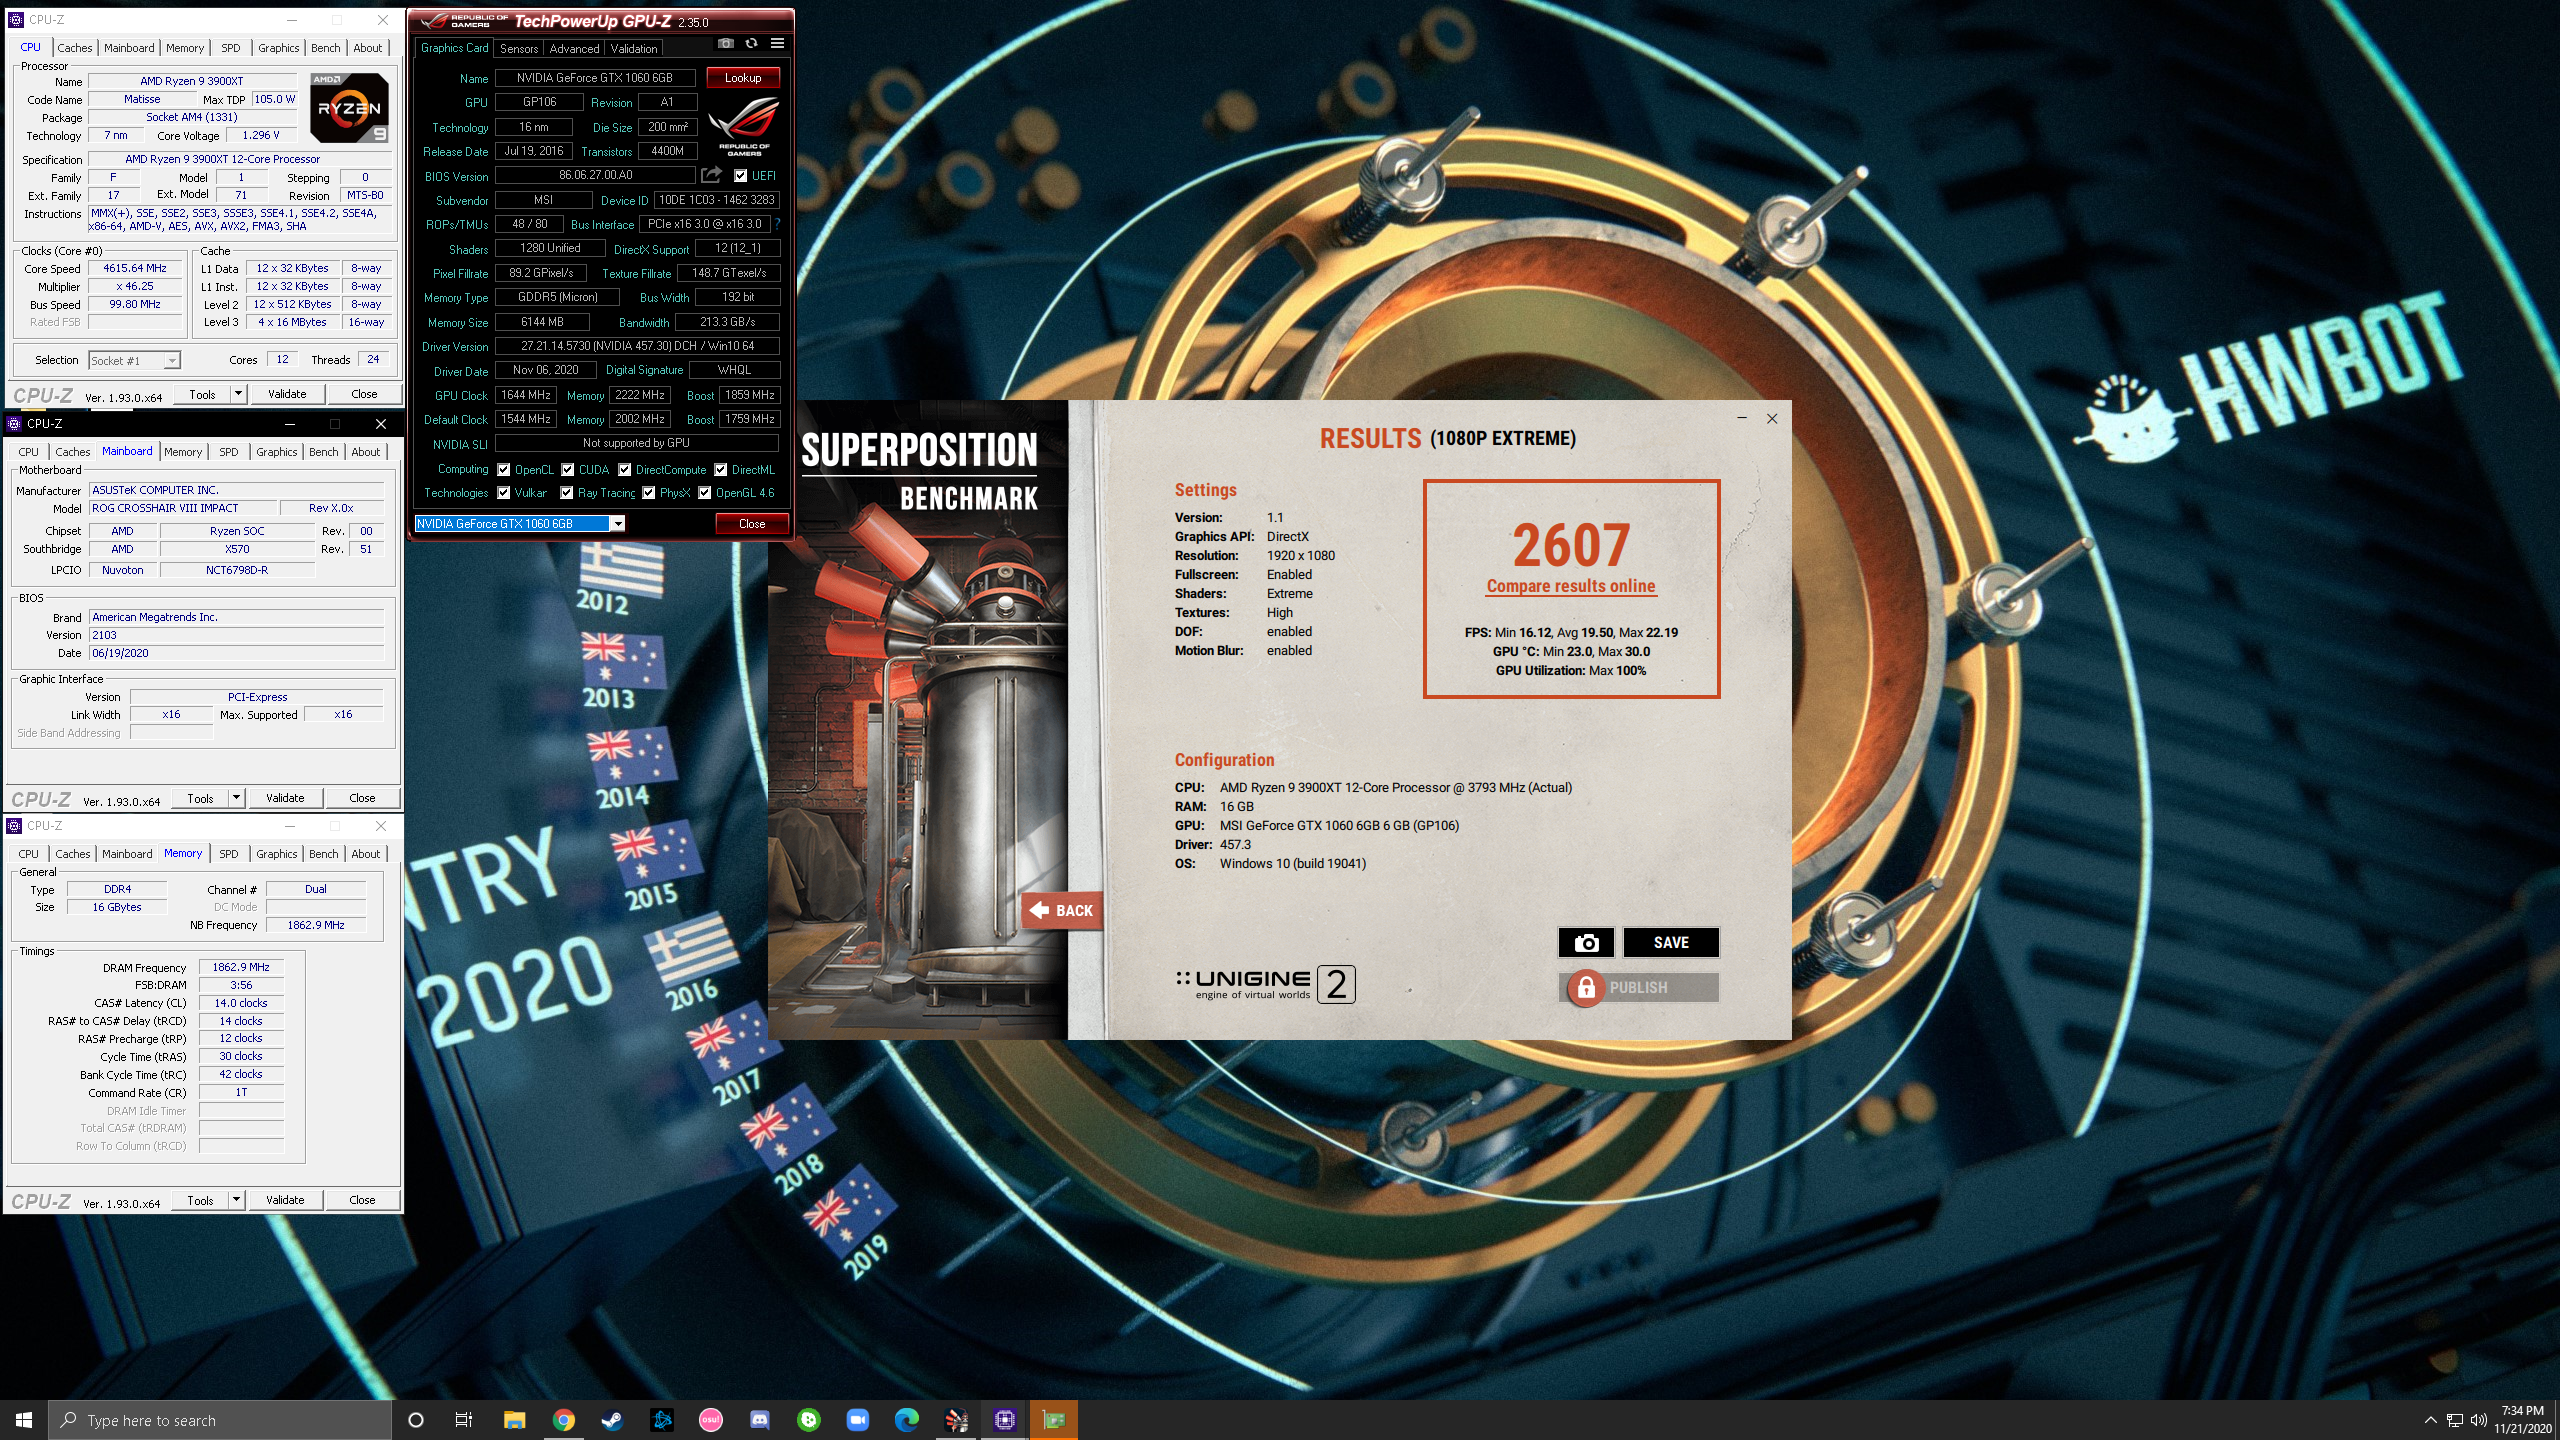Toggle the CUDA checkbox in GPU-Z
The image size is (2560, 1440).
tap(567, 470)
